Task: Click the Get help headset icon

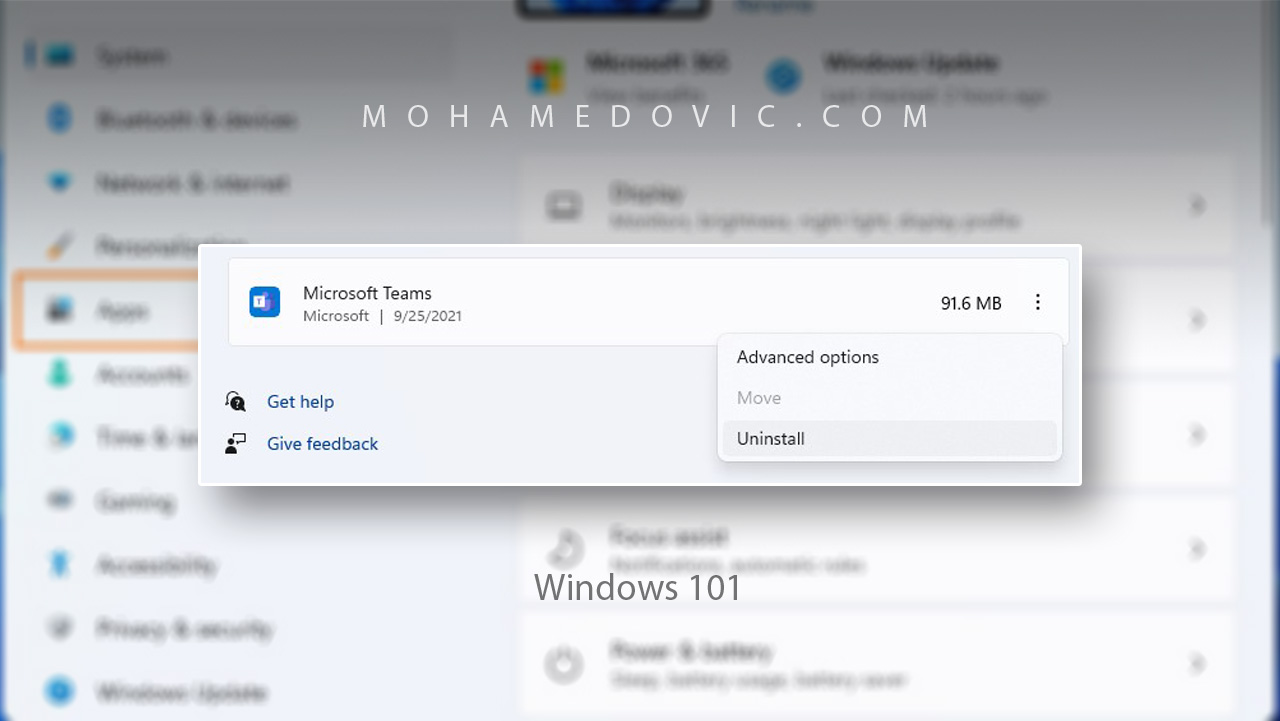Action: 236,402
